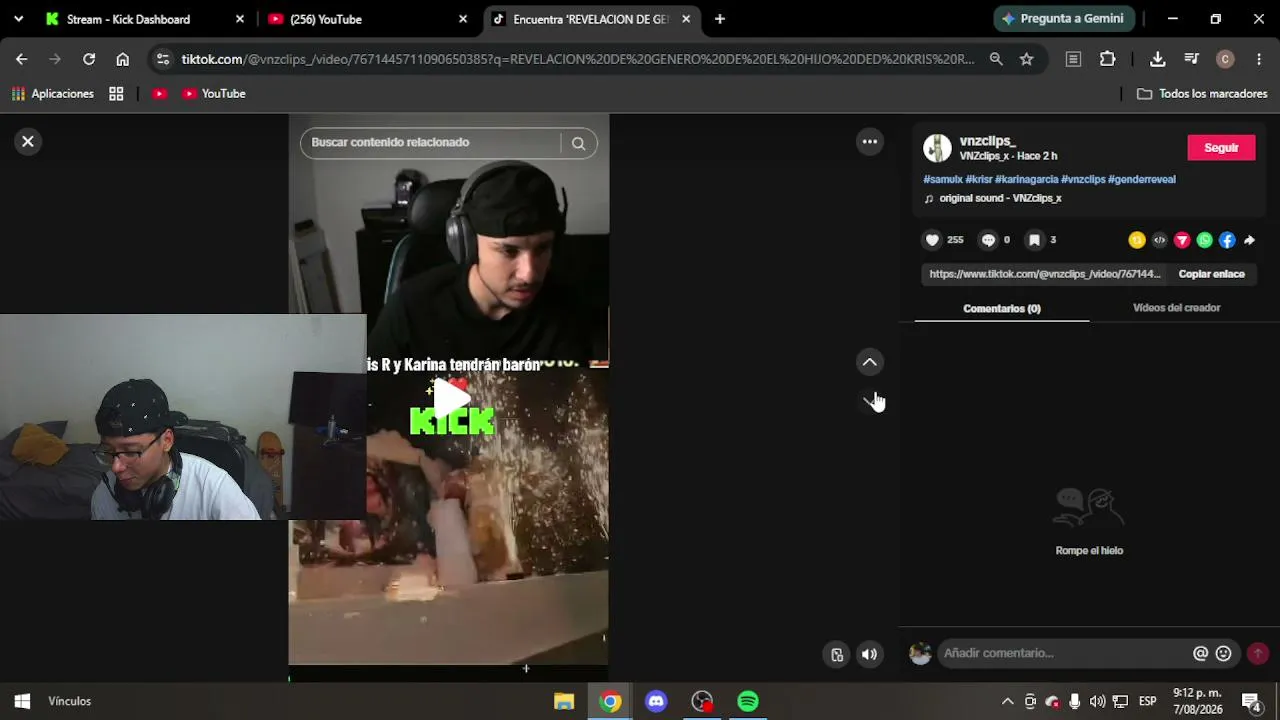Viewport: 1280px width, 720px height.
Task: Open 'Todos los marcadores' folder
Action: pos(1202,94)
